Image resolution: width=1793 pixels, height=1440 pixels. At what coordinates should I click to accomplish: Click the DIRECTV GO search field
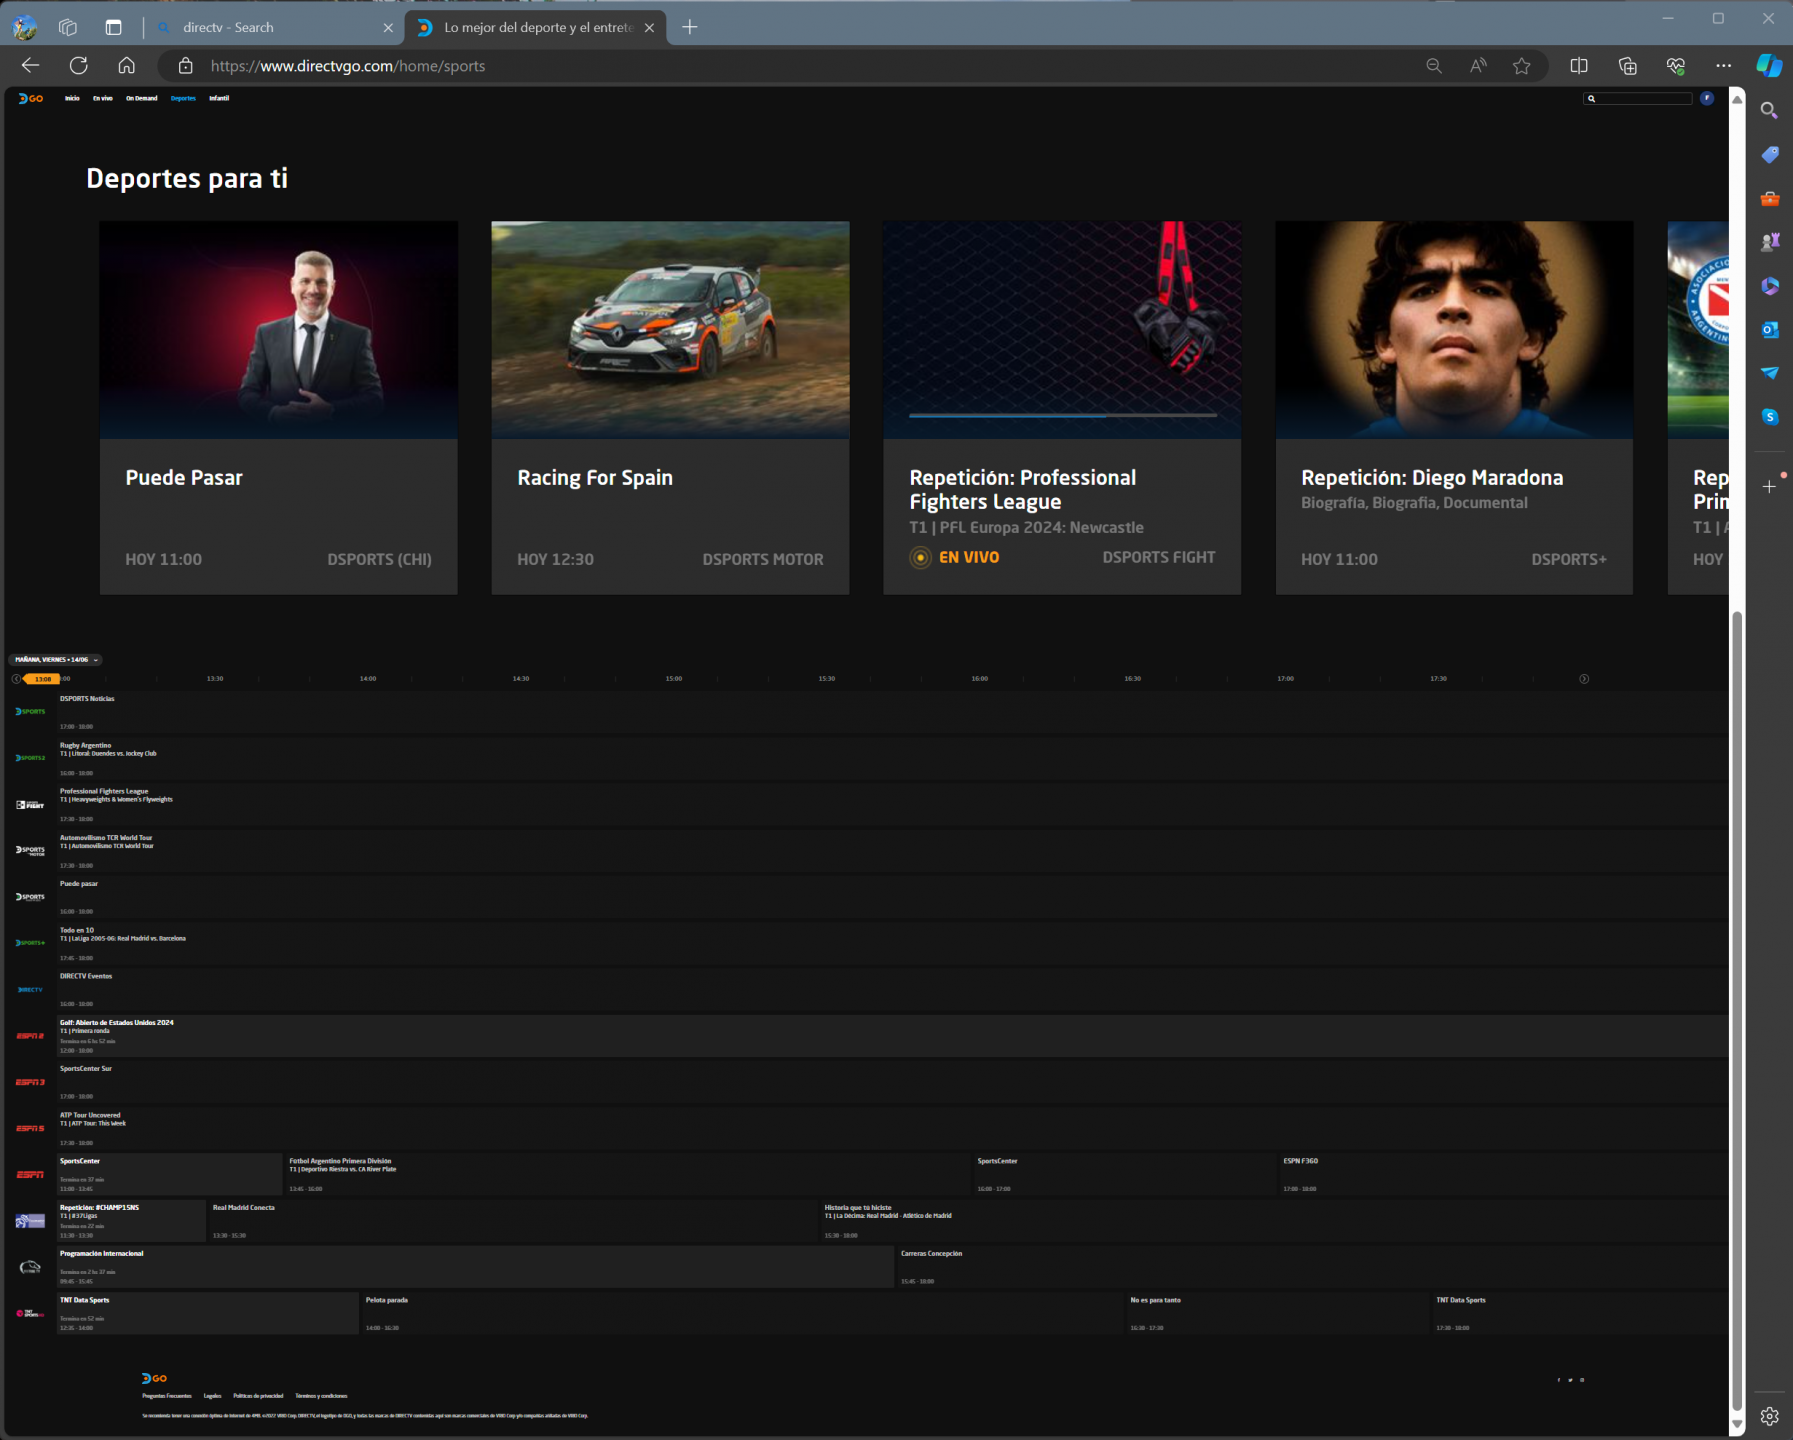[x=1638, y=98]
